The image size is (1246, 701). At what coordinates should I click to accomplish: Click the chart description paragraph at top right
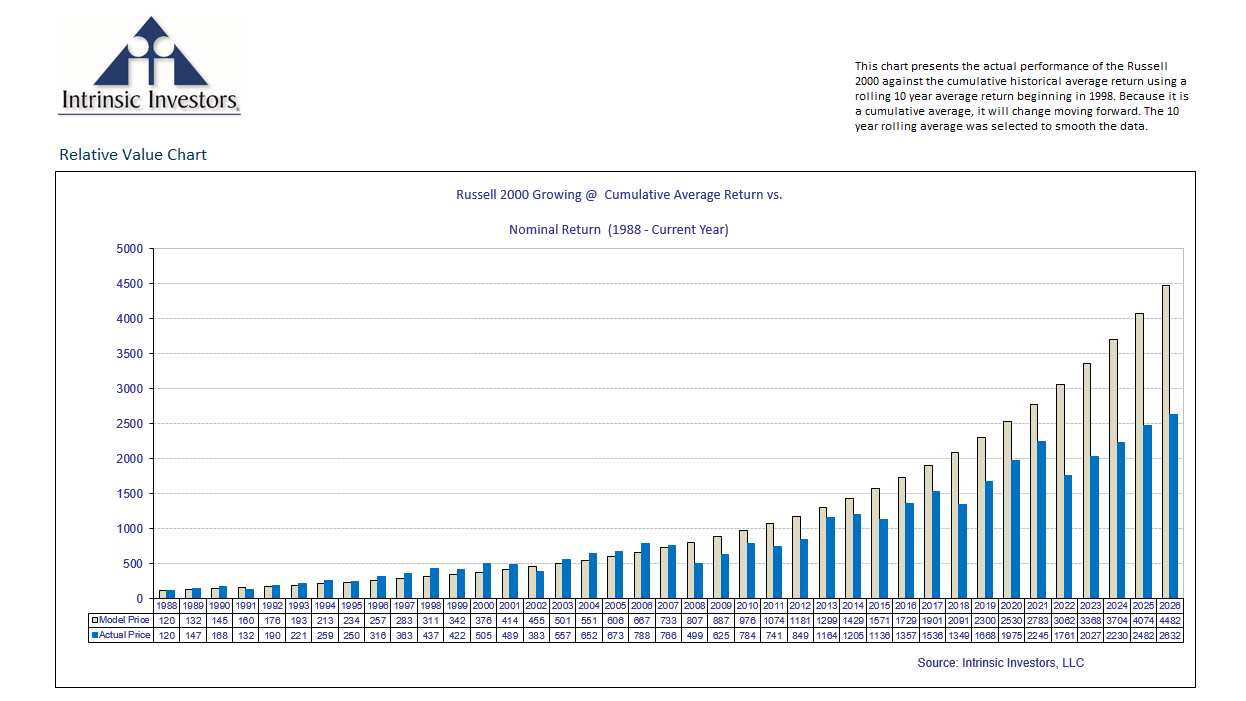click(1021, 96)
